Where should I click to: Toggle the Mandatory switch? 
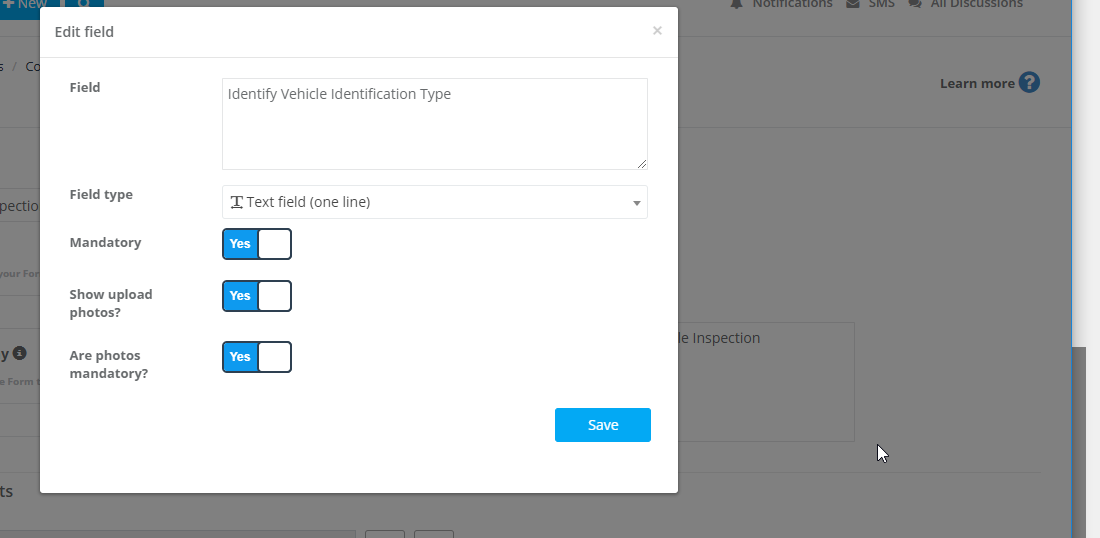(x=257, y=244)
